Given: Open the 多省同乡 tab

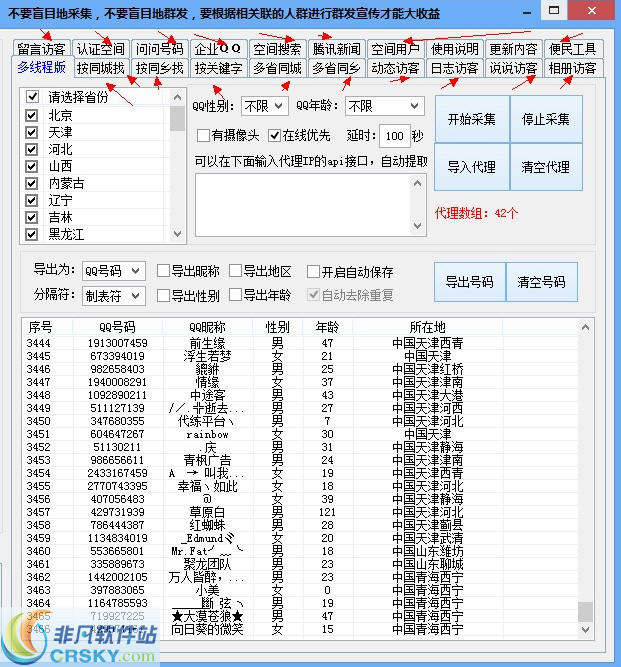Looking at the screenshot, I should (336, 68).
